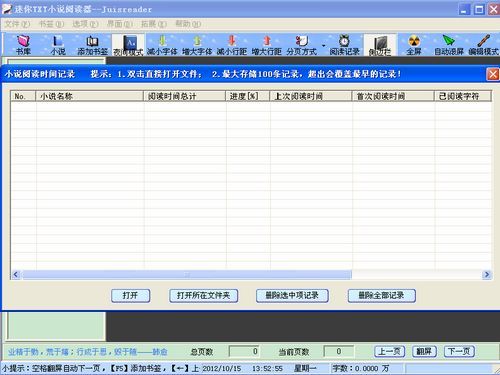Sort by 上次阅读时间 column header
The width and height of the screenshot is (500, 375).
tap(311, 96)
